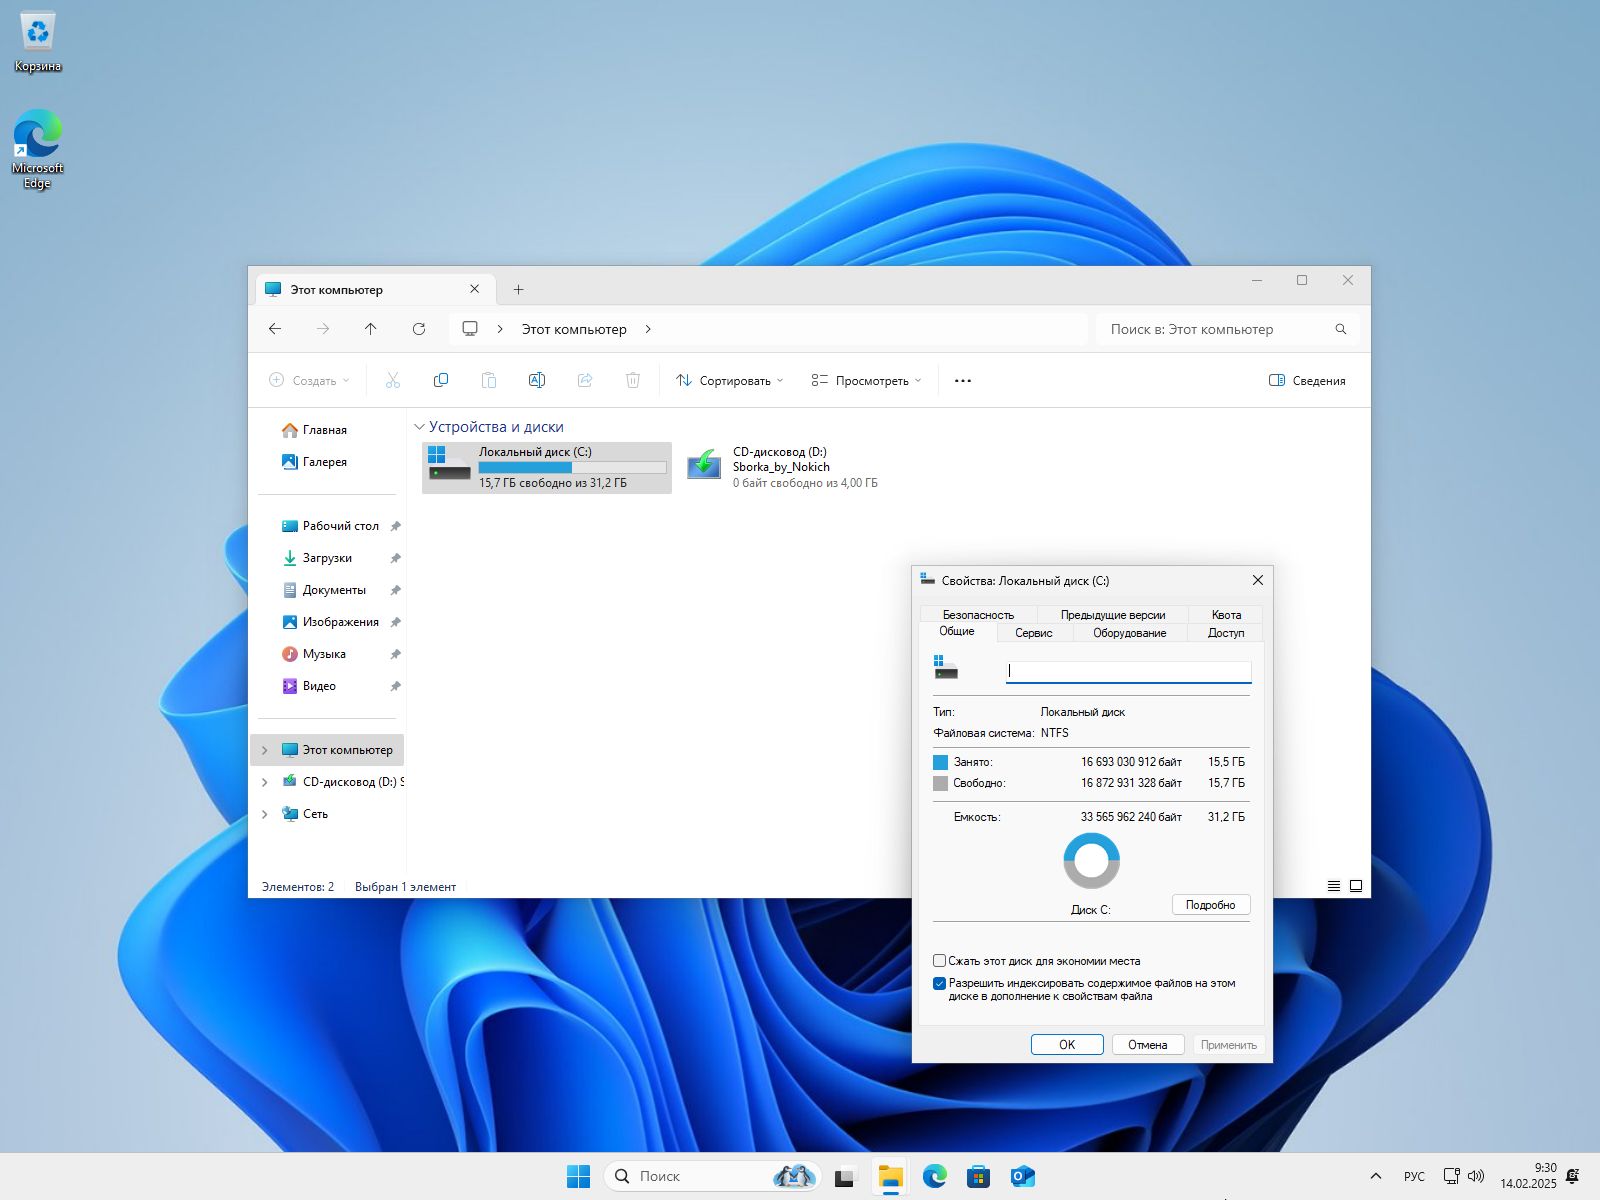Click the disk usage pie chart for Диск C
Image resolution: width=1600 pixels, height=1200 pixels.
point(1090,859)
